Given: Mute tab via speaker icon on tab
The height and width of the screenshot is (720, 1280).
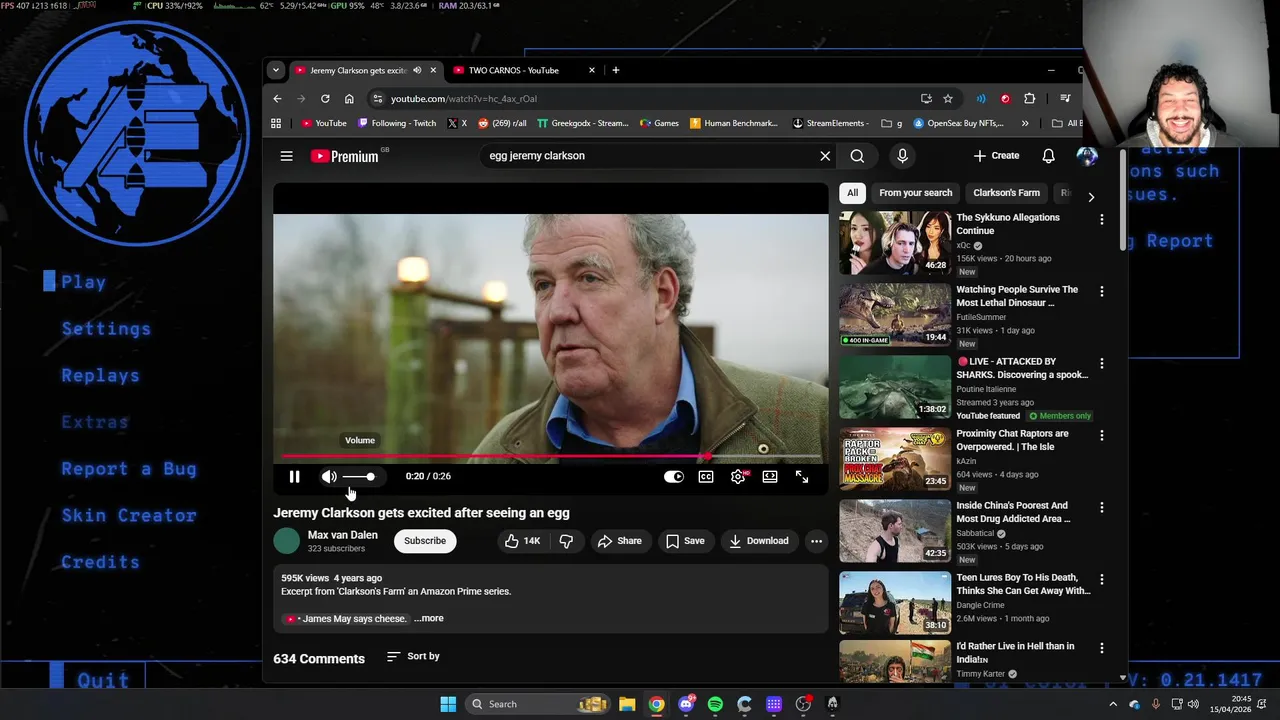Looking at the screenshot, I should 417,70.
